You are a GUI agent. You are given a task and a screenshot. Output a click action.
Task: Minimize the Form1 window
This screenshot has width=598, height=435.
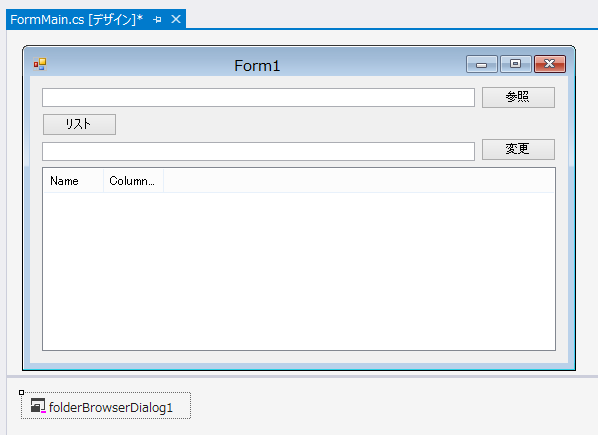[x=482, y=64]
